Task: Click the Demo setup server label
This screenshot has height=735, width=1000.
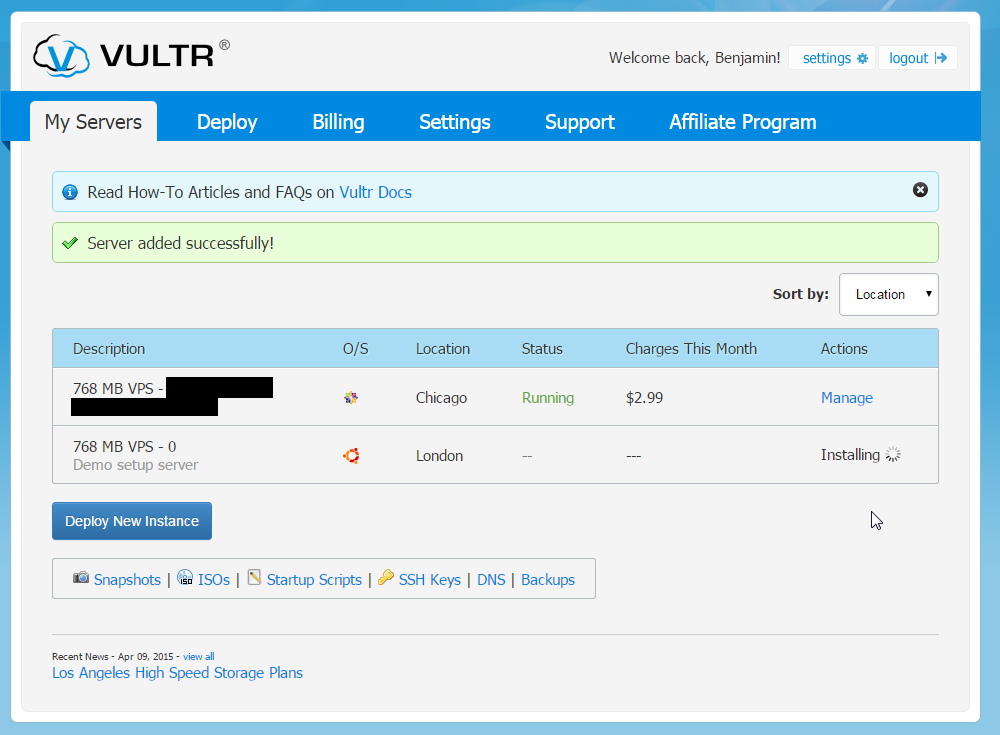Action: [x=135, y=465]
